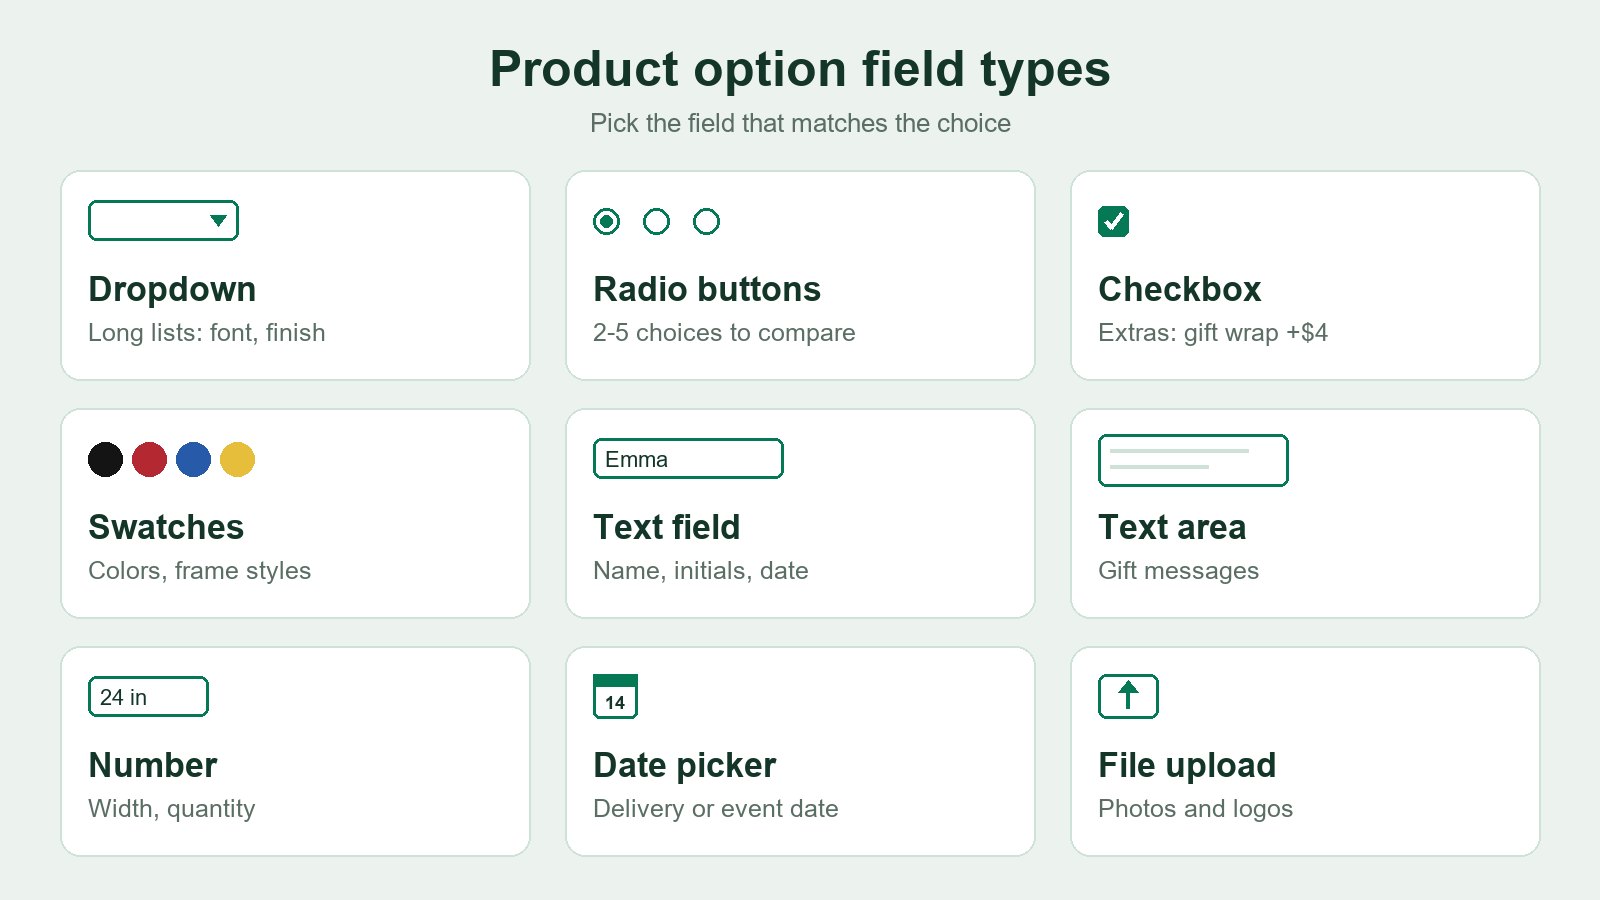
Task: Click the Checkbox card title
Action: (x=1180, y=289)
